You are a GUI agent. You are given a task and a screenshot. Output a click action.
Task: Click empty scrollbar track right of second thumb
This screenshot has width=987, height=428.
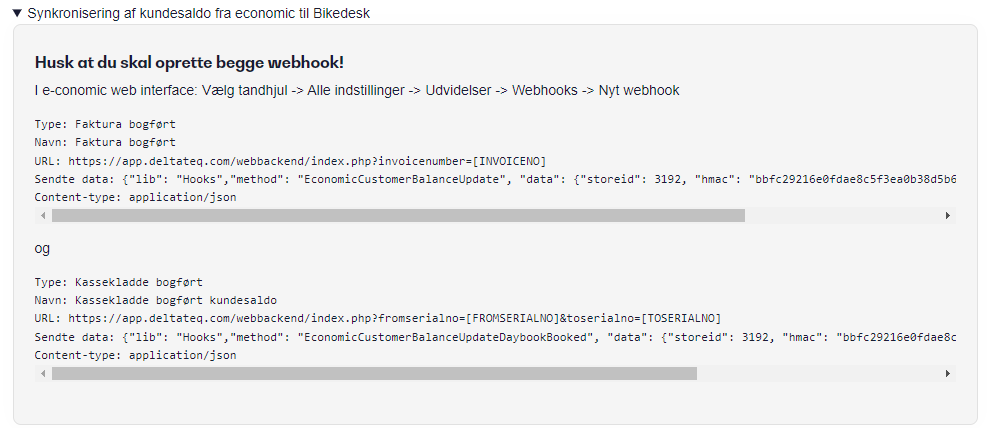pyautogui.click(x=819, y=374)
